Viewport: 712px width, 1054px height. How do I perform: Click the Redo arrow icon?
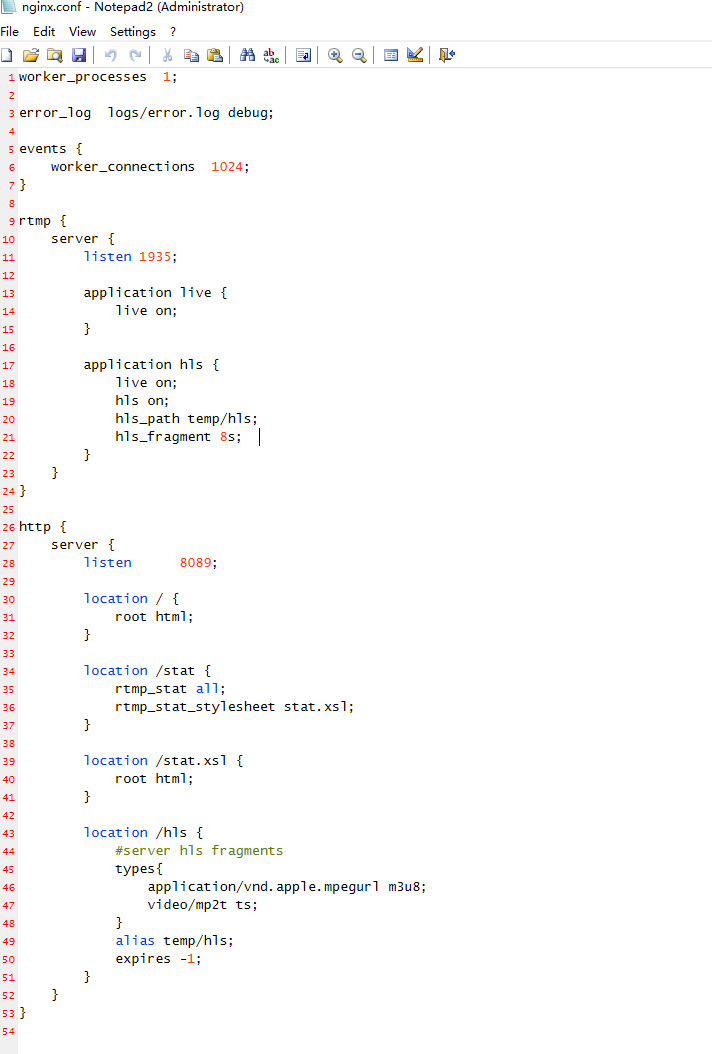[x=135, y=55]
